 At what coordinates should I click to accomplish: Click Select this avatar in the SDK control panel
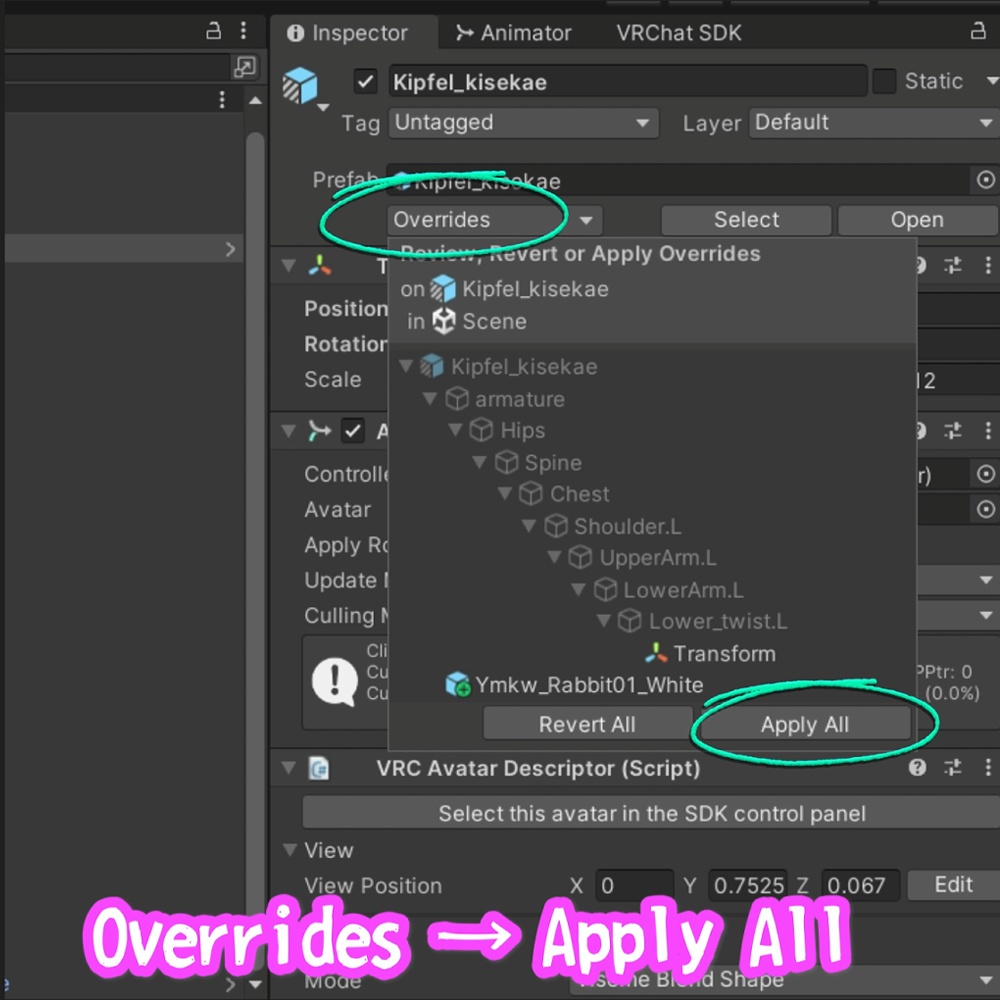coord(651,813)
